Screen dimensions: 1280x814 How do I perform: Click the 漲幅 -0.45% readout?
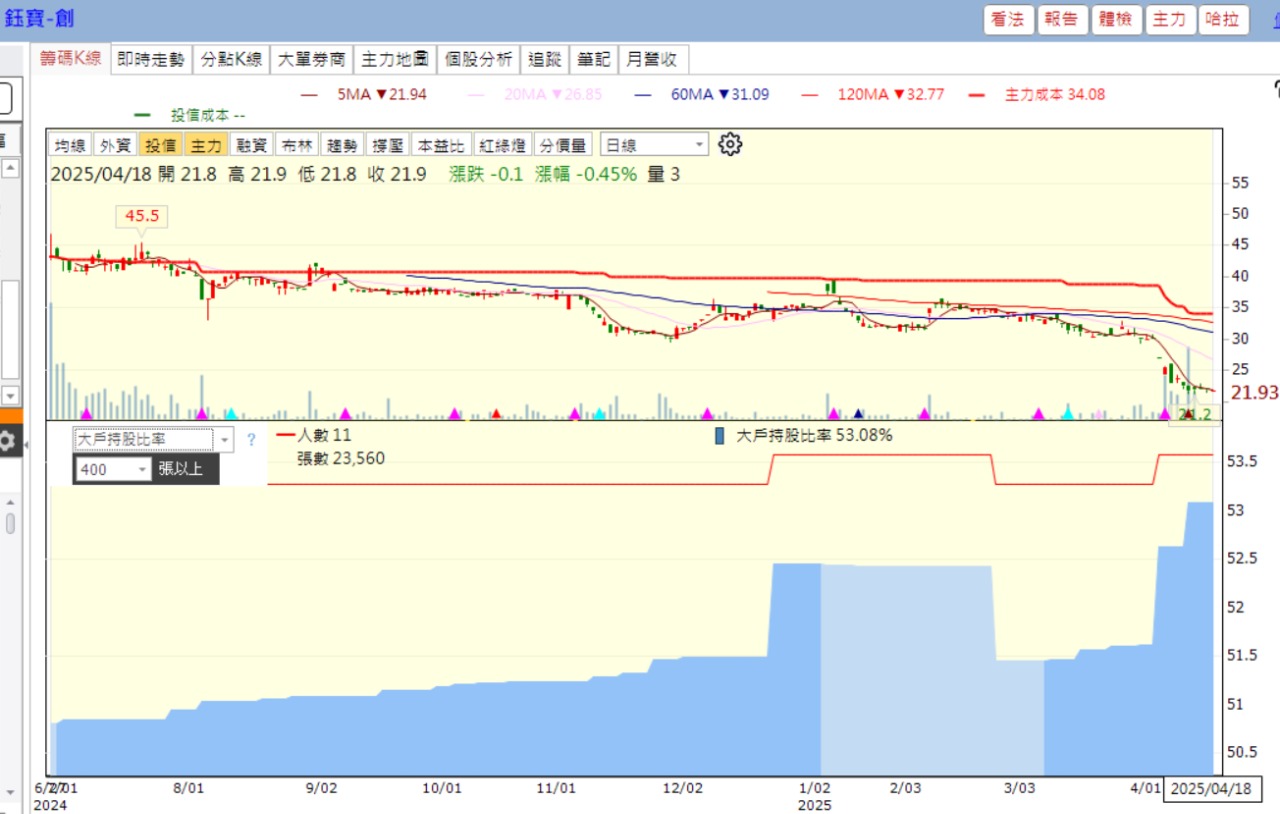586,174
